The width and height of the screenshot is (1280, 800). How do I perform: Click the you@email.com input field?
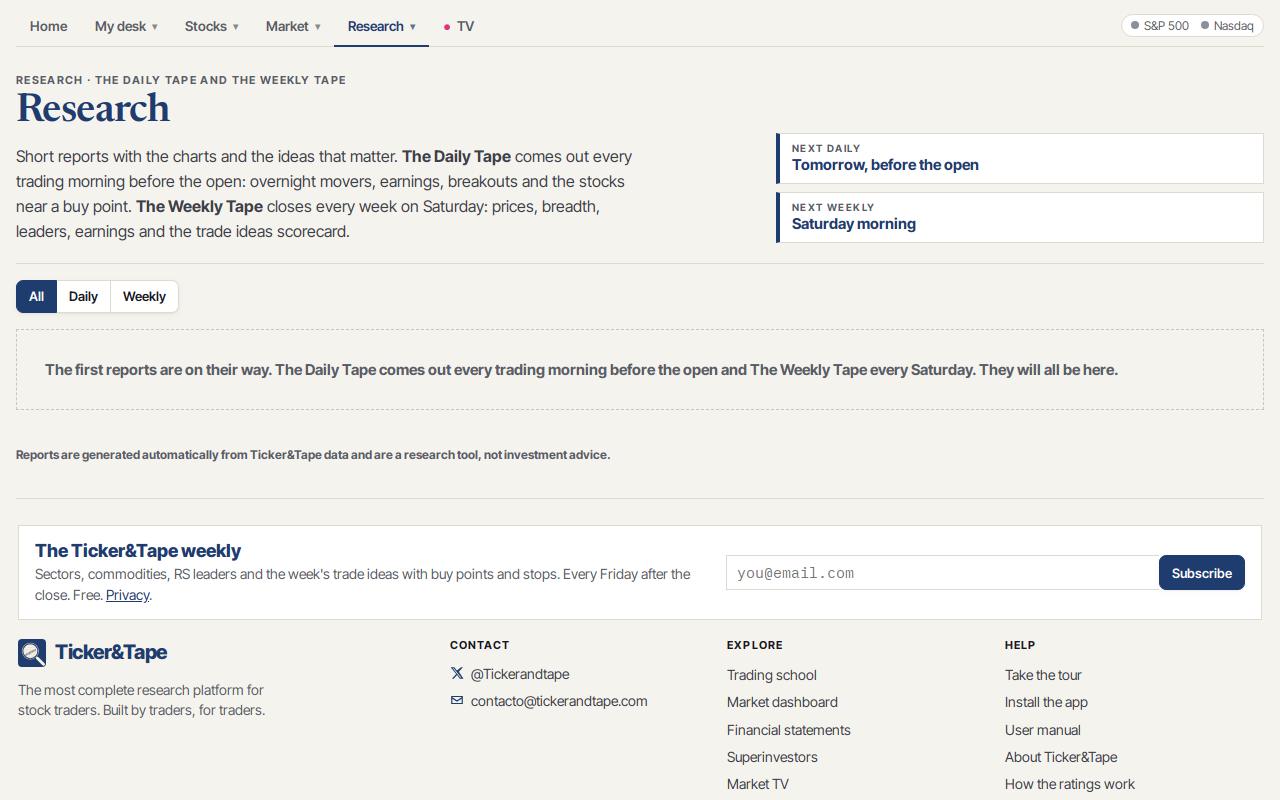pyautogui.click(x=942, y=573)
